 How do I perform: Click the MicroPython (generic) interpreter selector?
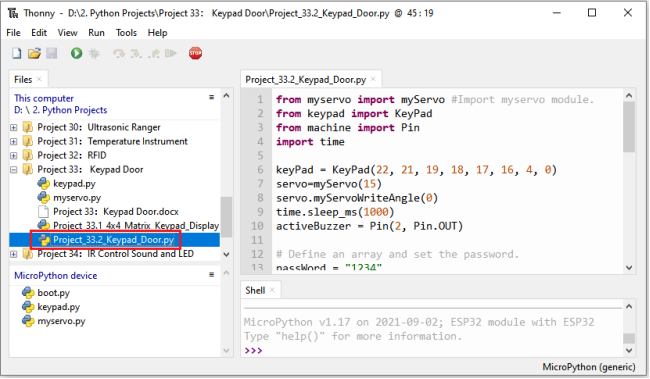[589, 367]
